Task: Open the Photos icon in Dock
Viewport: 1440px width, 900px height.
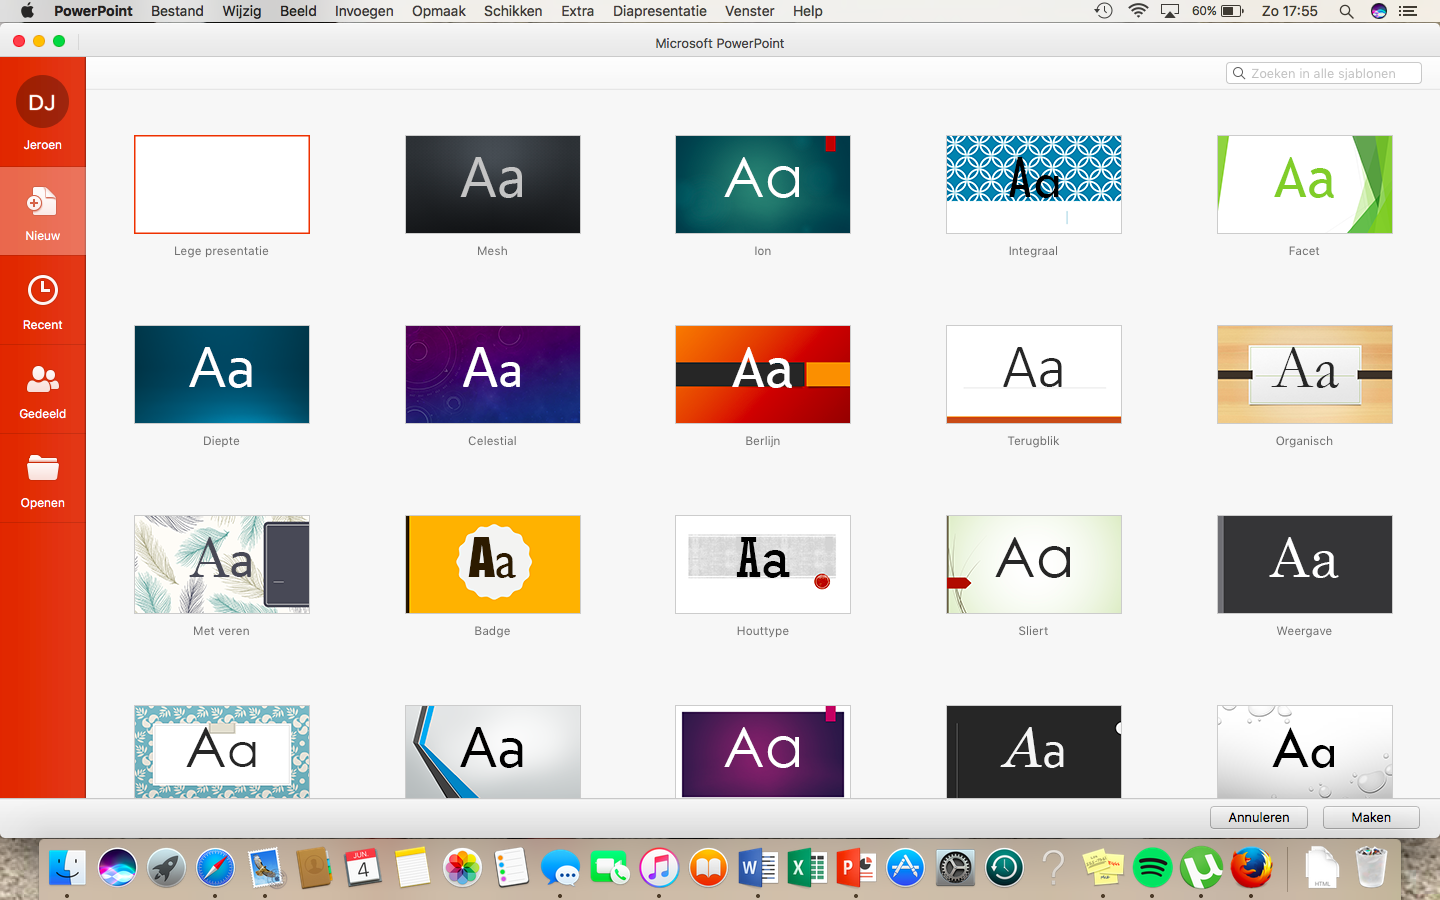Action: point(462,867)
